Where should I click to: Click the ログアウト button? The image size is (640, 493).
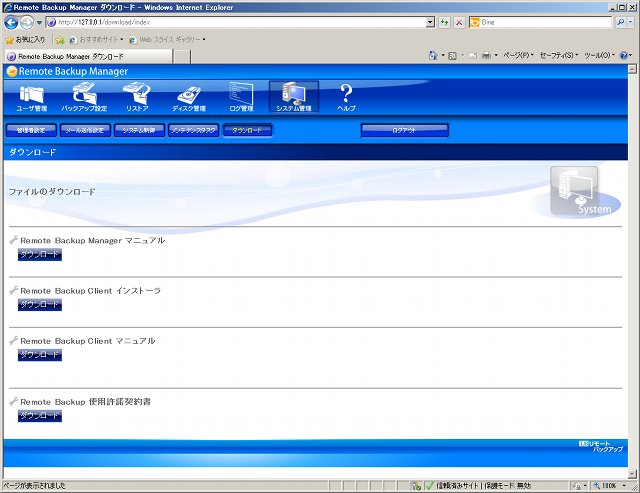404,130
